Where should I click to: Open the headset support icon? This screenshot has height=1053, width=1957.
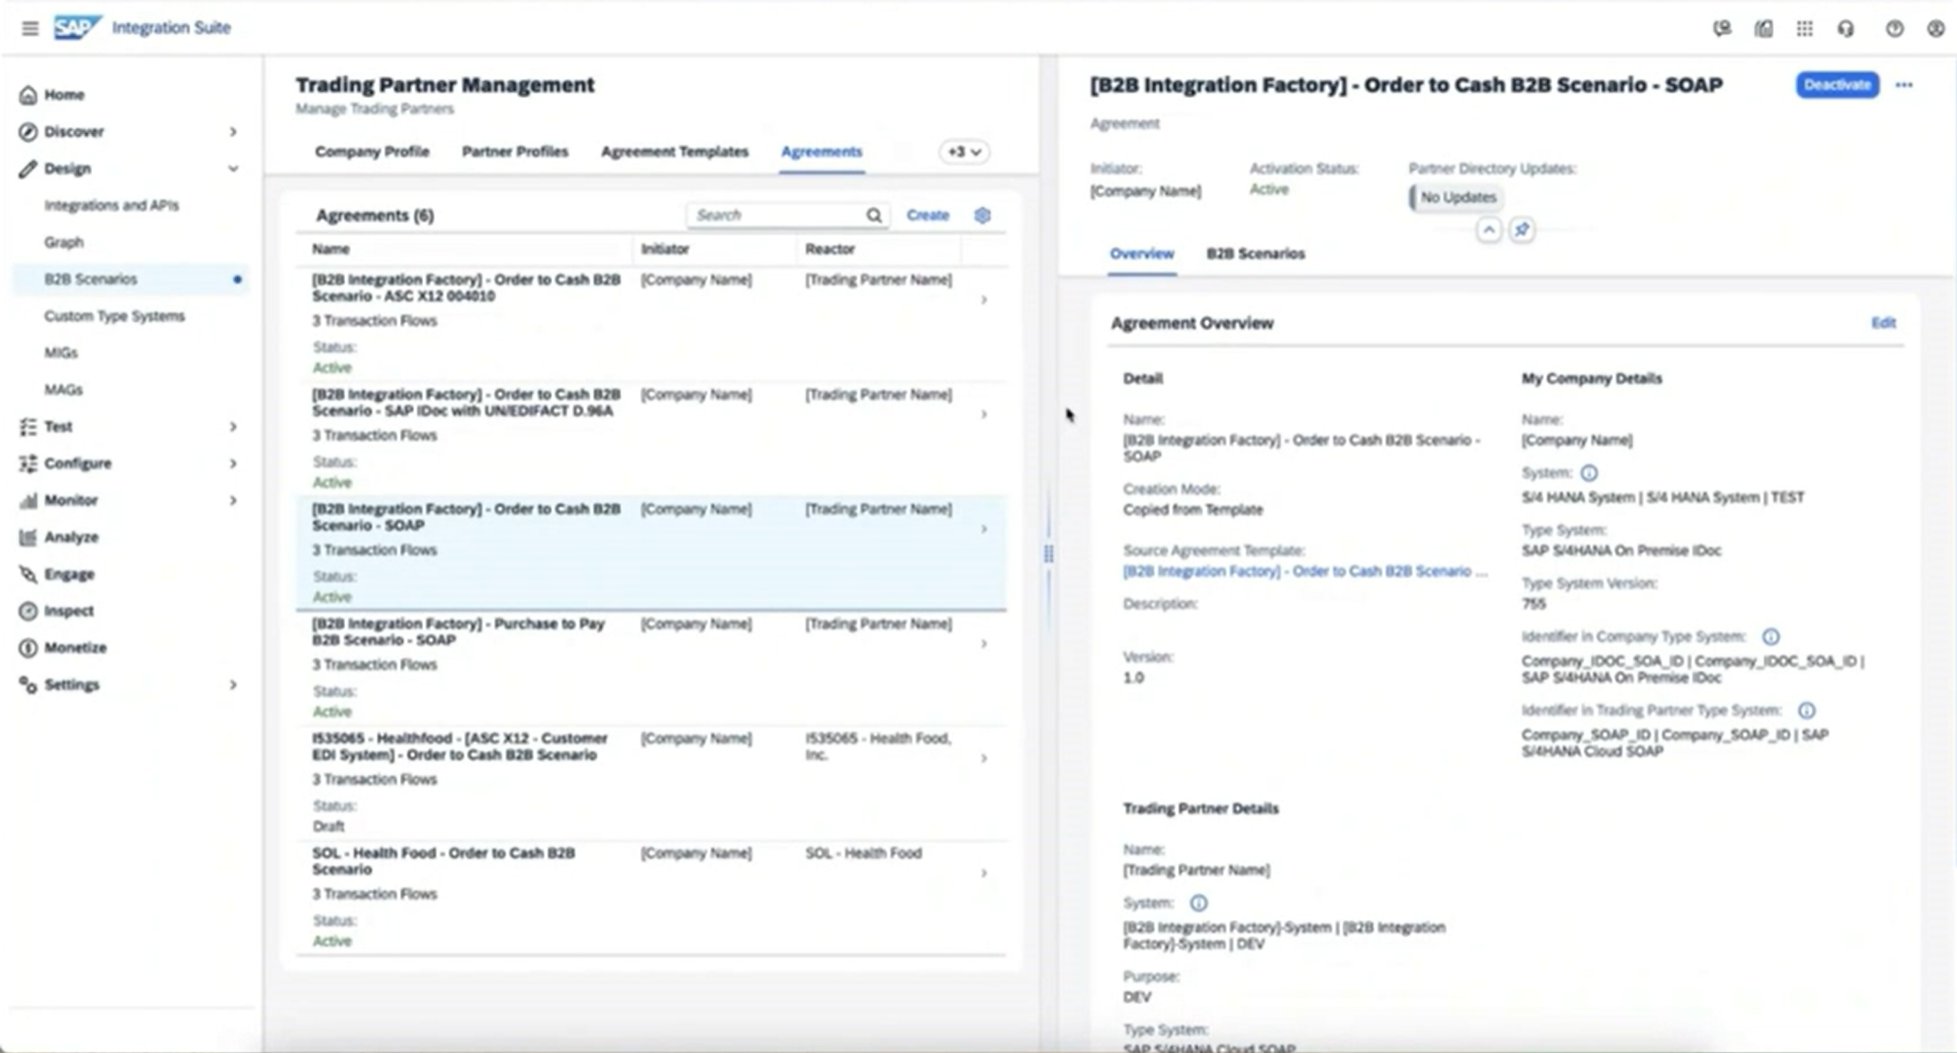[x=1845, y=29]
